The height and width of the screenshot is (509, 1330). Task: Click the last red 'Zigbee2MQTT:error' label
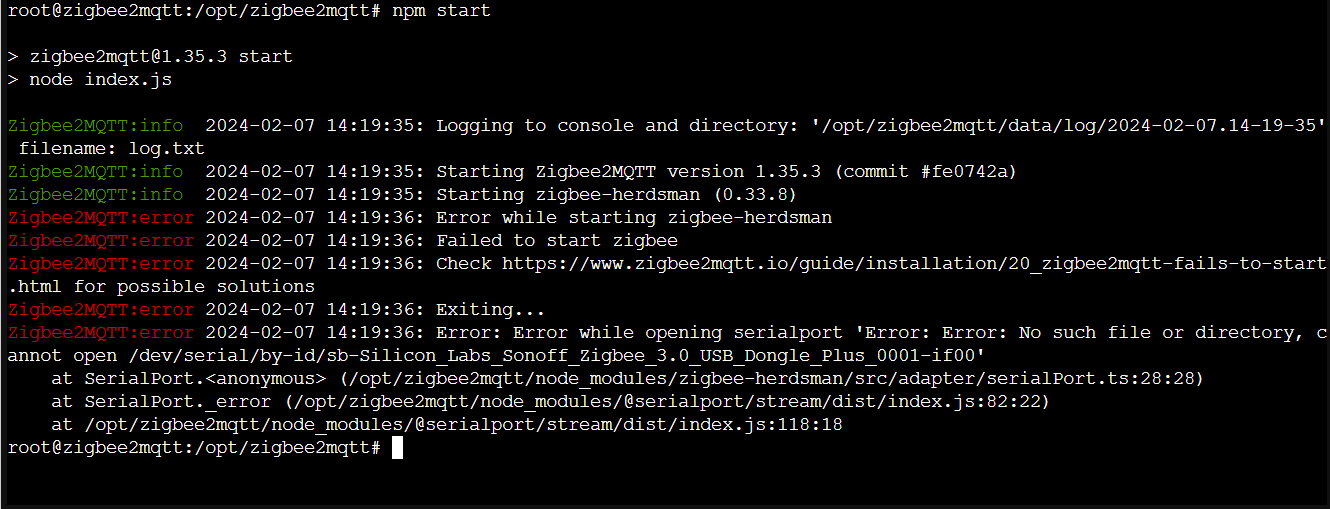point(100,332)
